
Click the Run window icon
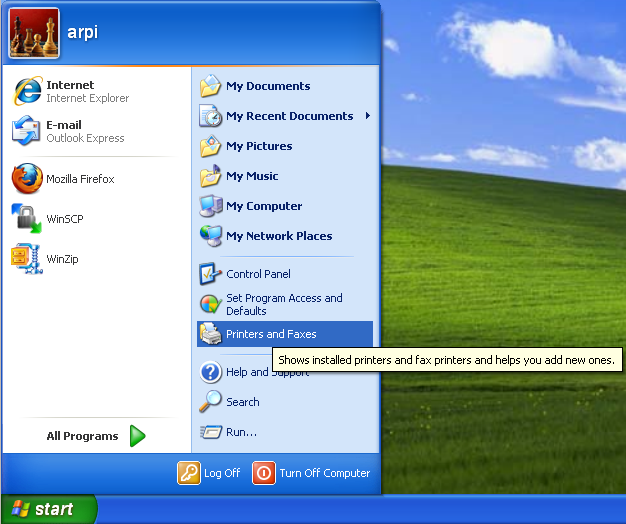tap(211, 431)
